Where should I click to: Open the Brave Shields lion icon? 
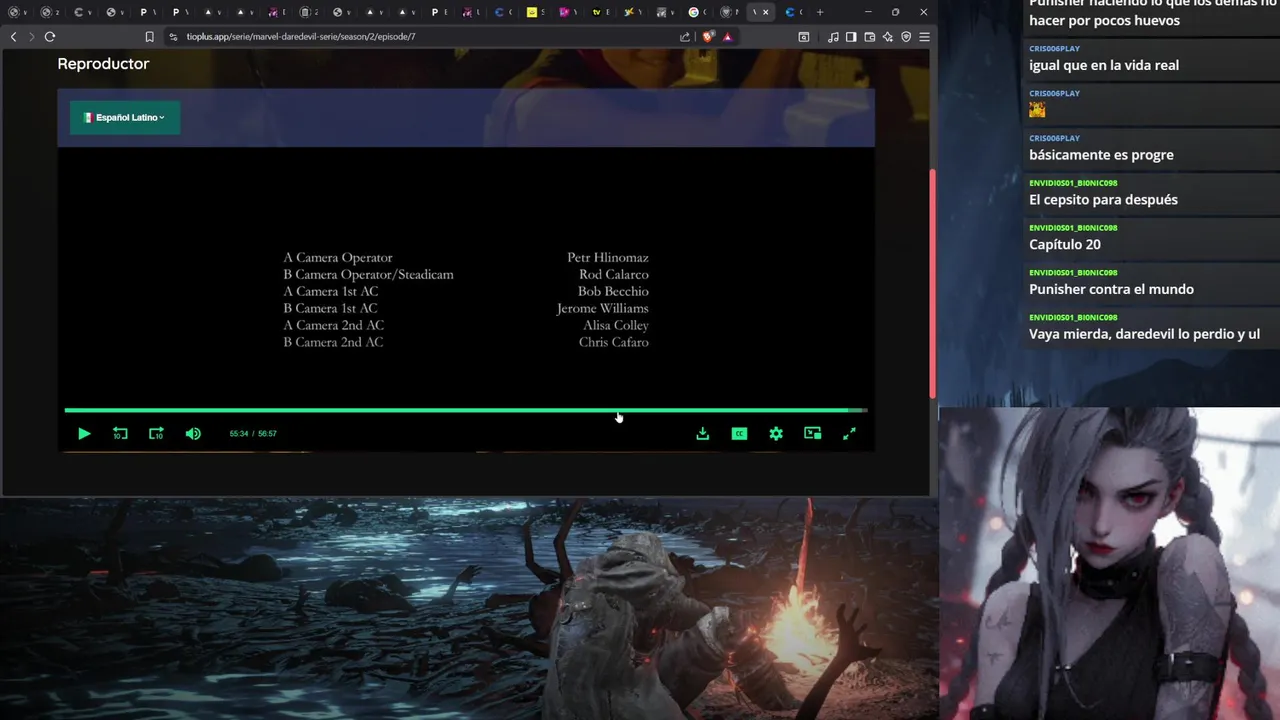(x=708, y=37)
